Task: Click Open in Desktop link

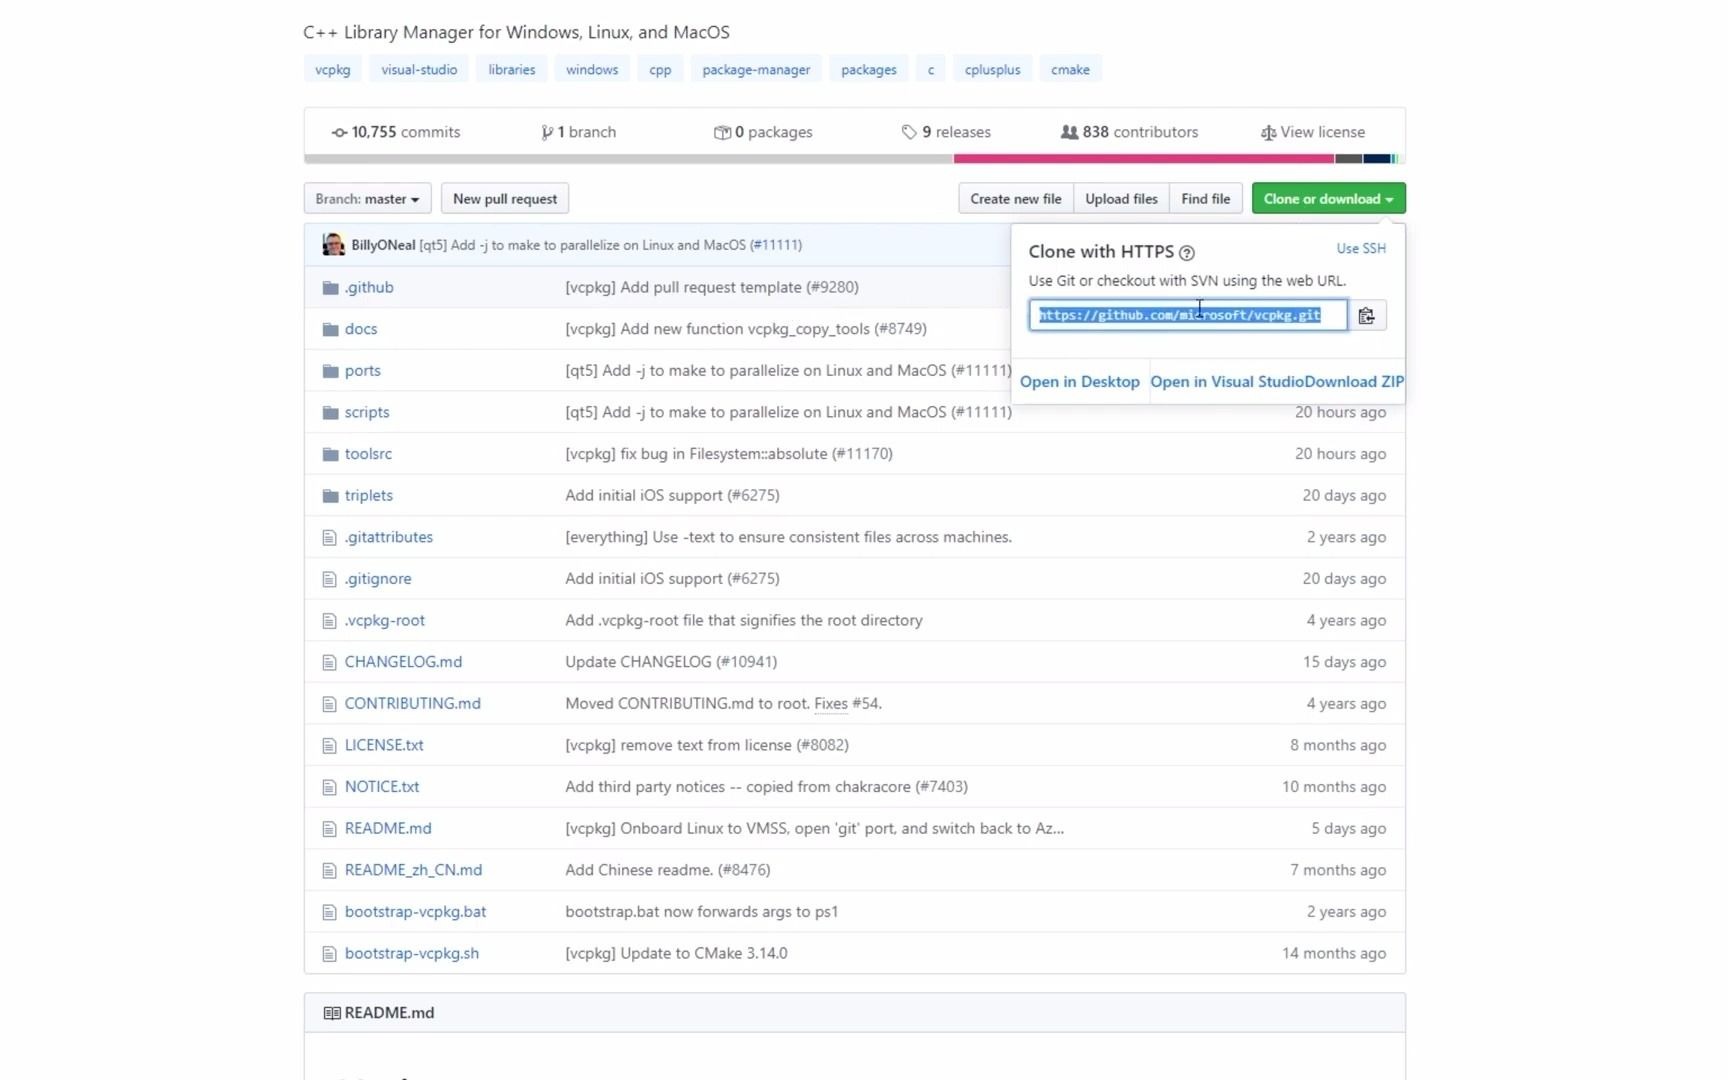Action: pos(1080,382)
